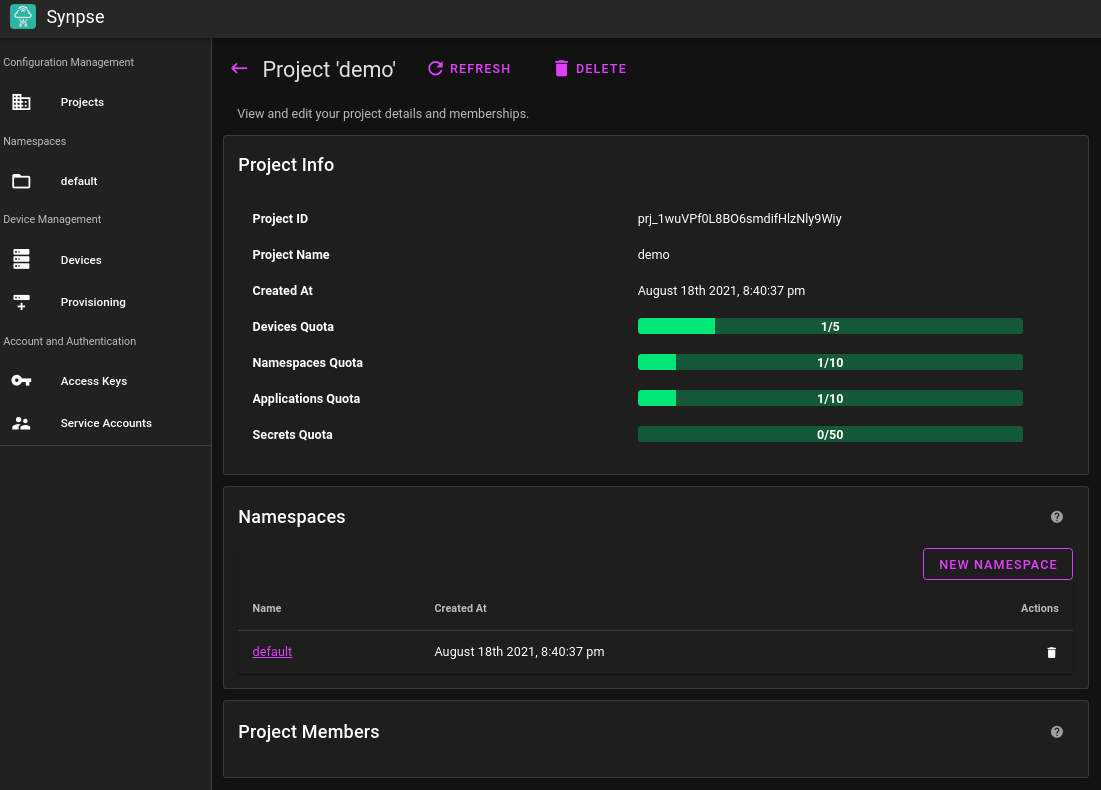Click the Devices server icon
Image resolution: width=1101 pixels, height=790 pixels.
click(21, 260)
